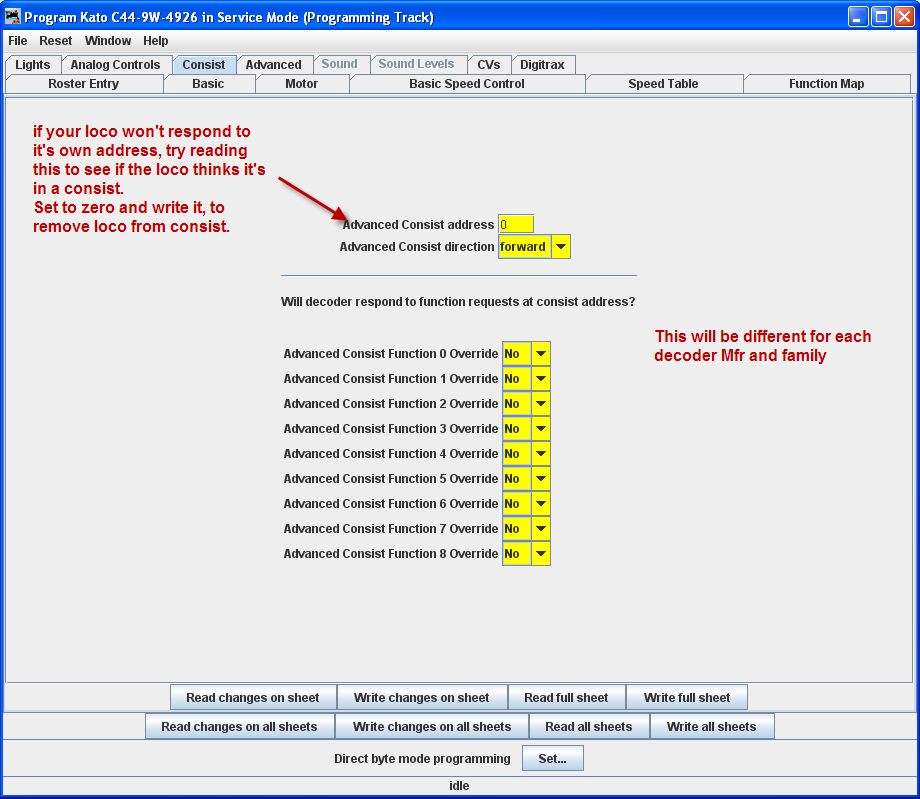Viewport: 920px width, 799px height.
Task: Expand Function 4 Override dropdown
Action: click(x=540, y=454)
